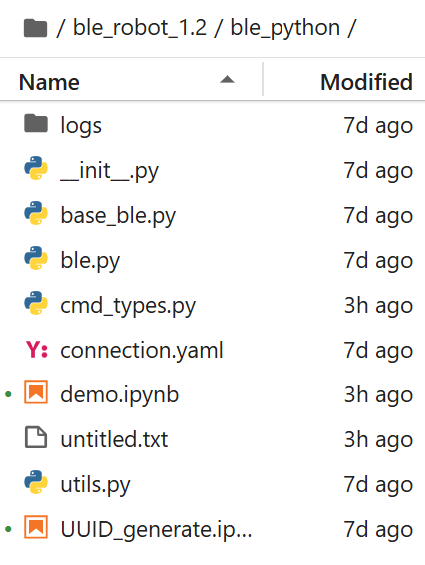Click modified time of cmd_types.py

[x=378, y=306]
